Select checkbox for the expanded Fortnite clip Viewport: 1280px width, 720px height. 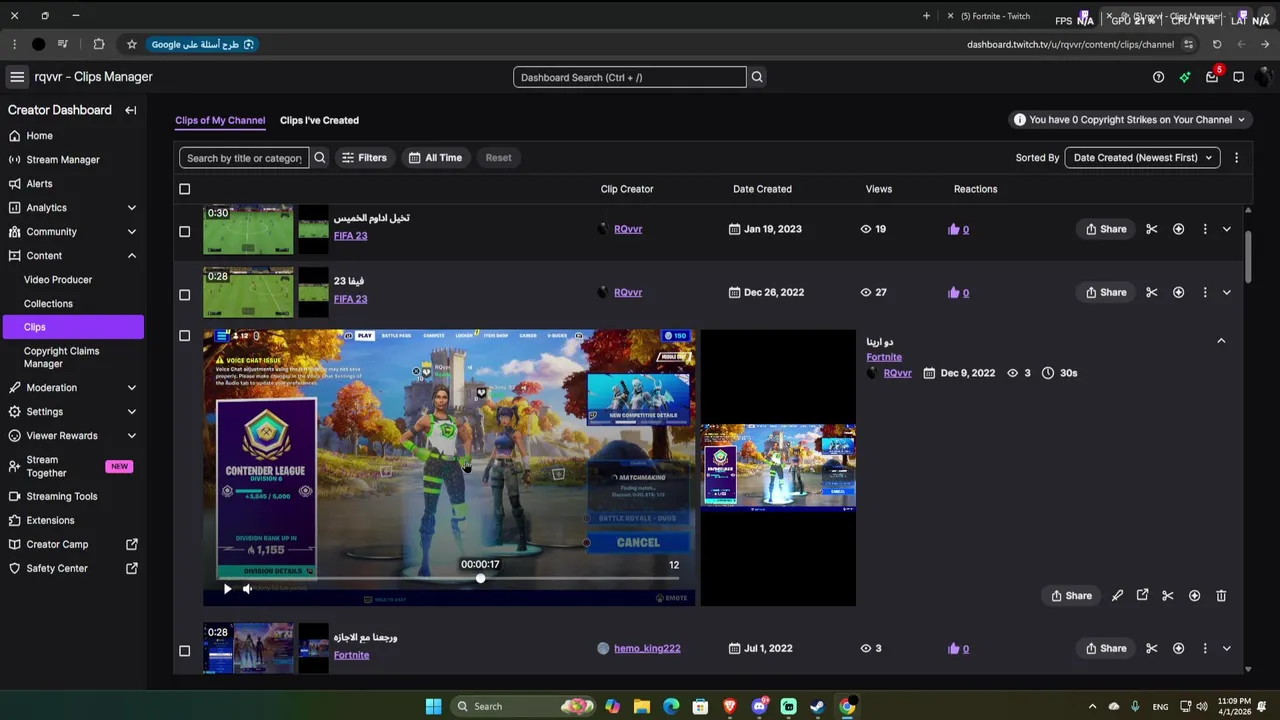[x=184, y=336]
